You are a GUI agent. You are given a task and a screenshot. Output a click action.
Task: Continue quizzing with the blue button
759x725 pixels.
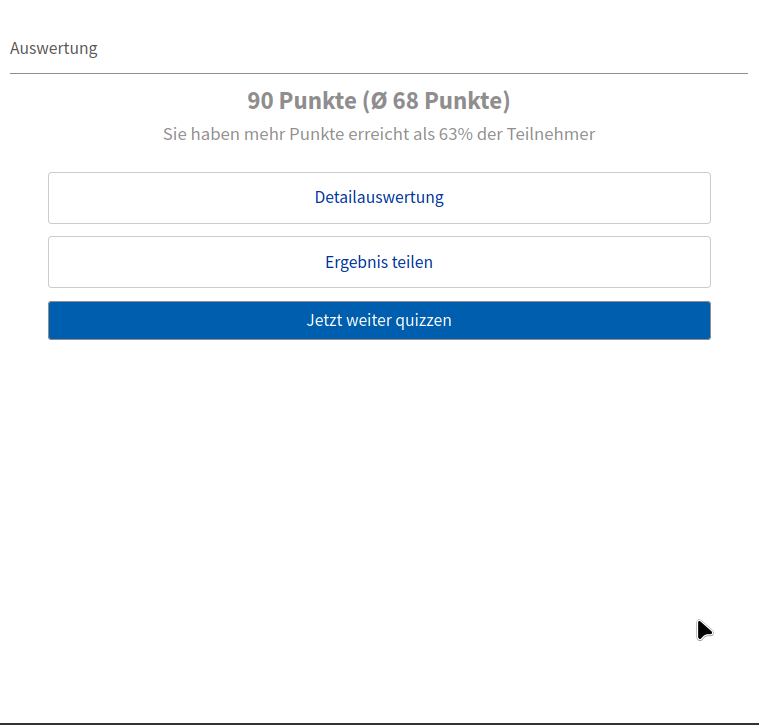[x=379, y=320]
